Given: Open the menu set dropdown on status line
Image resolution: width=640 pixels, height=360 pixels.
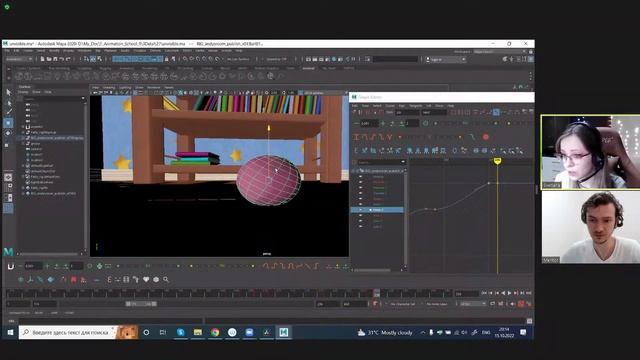Looking at the screenshot, I should click(x=19, y=59).
